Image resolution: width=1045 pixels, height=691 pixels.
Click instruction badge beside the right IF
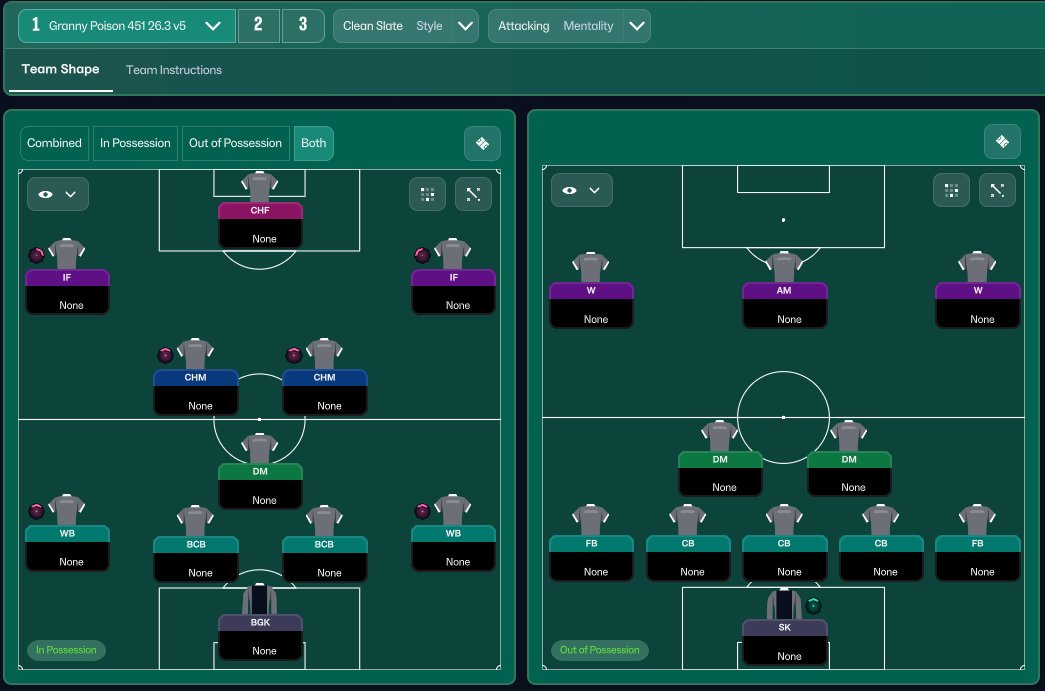pyautogui.click(x=423, y=255)
